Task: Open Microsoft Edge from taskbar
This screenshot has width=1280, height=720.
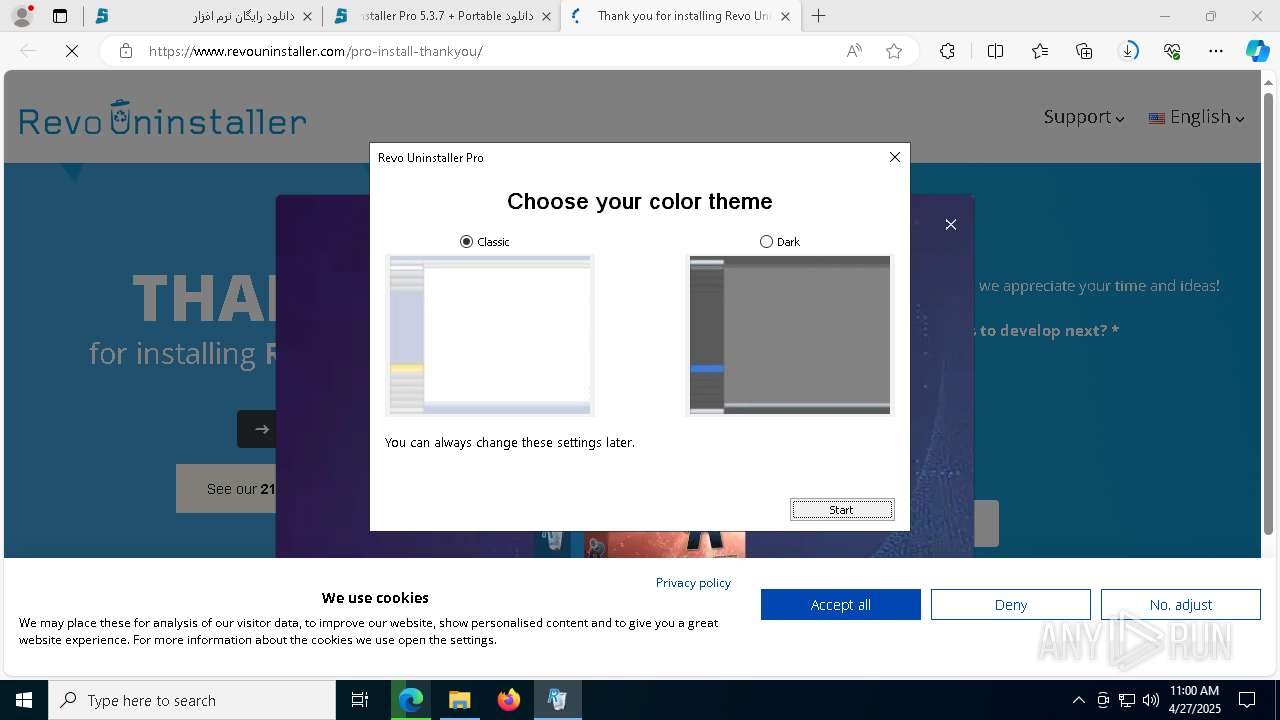Action: (x=411, y=700)
